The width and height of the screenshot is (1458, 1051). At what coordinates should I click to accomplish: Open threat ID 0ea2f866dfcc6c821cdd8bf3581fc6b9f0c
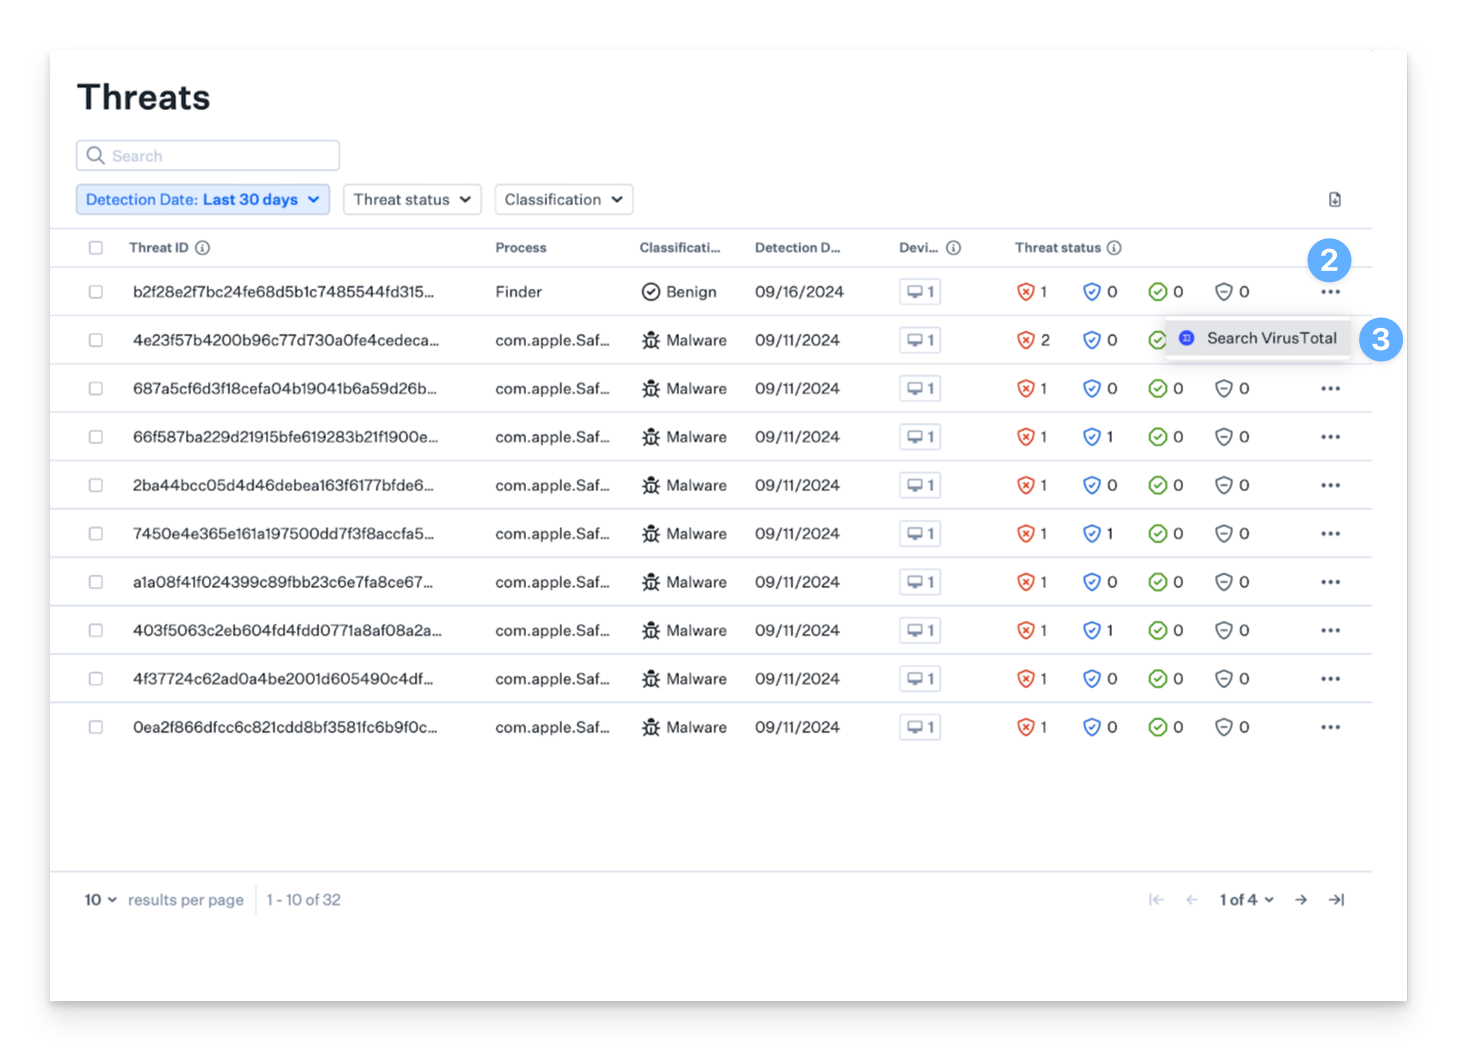coord(285,728)
